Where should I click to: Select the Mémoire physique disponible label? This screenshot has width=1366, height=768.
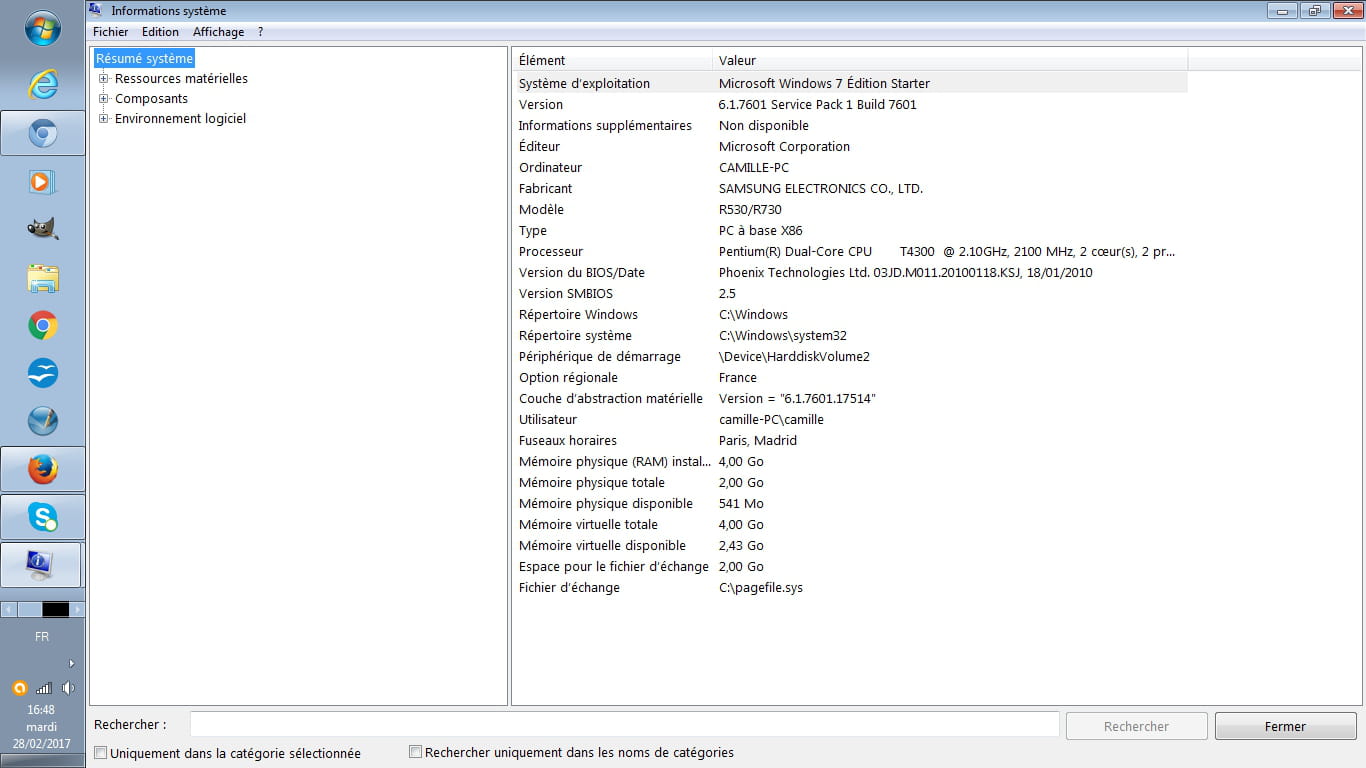[606, 503]
